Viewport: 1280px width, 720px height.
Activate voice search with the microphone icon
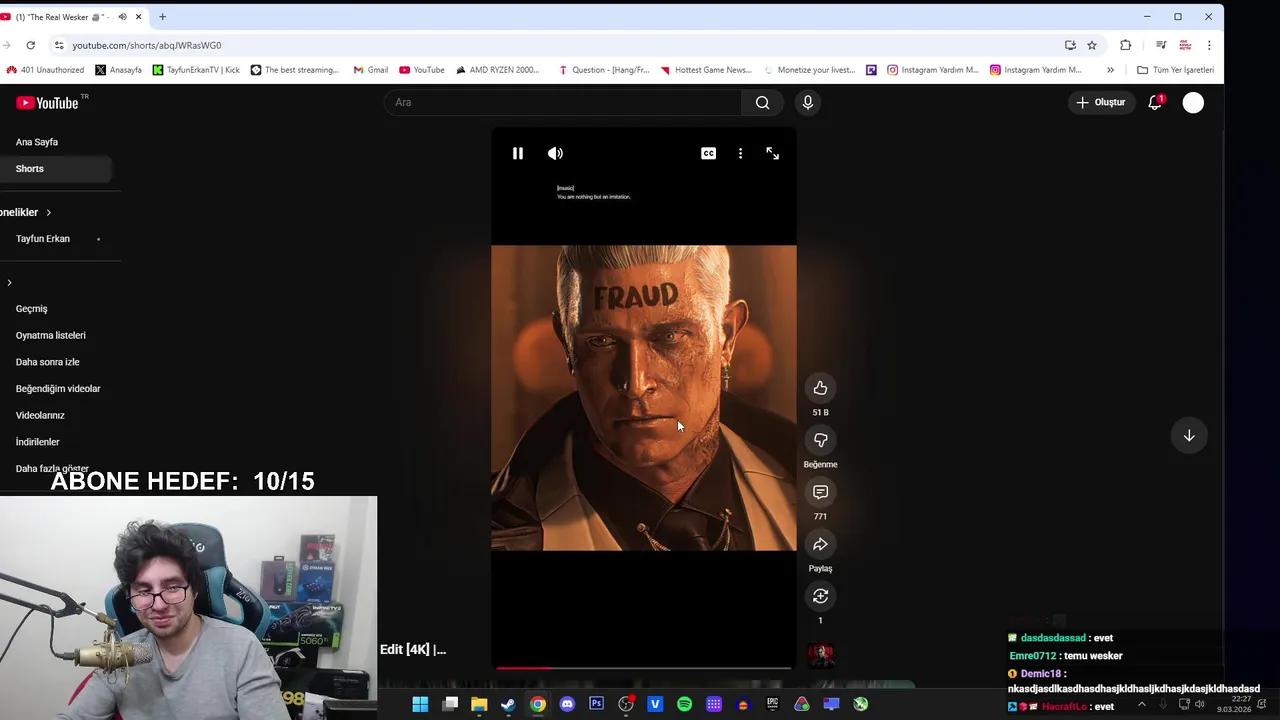point(808,102)
